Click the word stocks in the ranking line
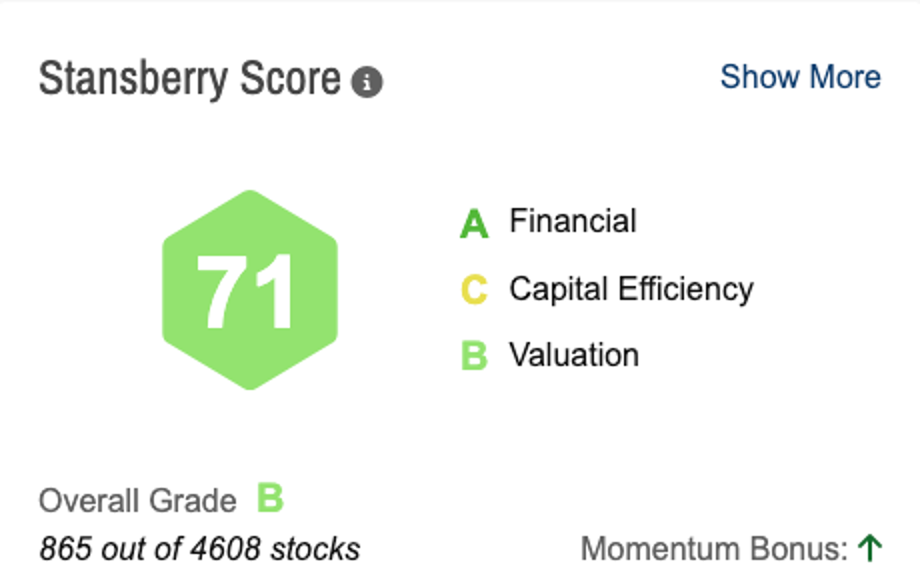Viewport: 920px width, 588px height. pyautogui.click(x=316, y=548)
